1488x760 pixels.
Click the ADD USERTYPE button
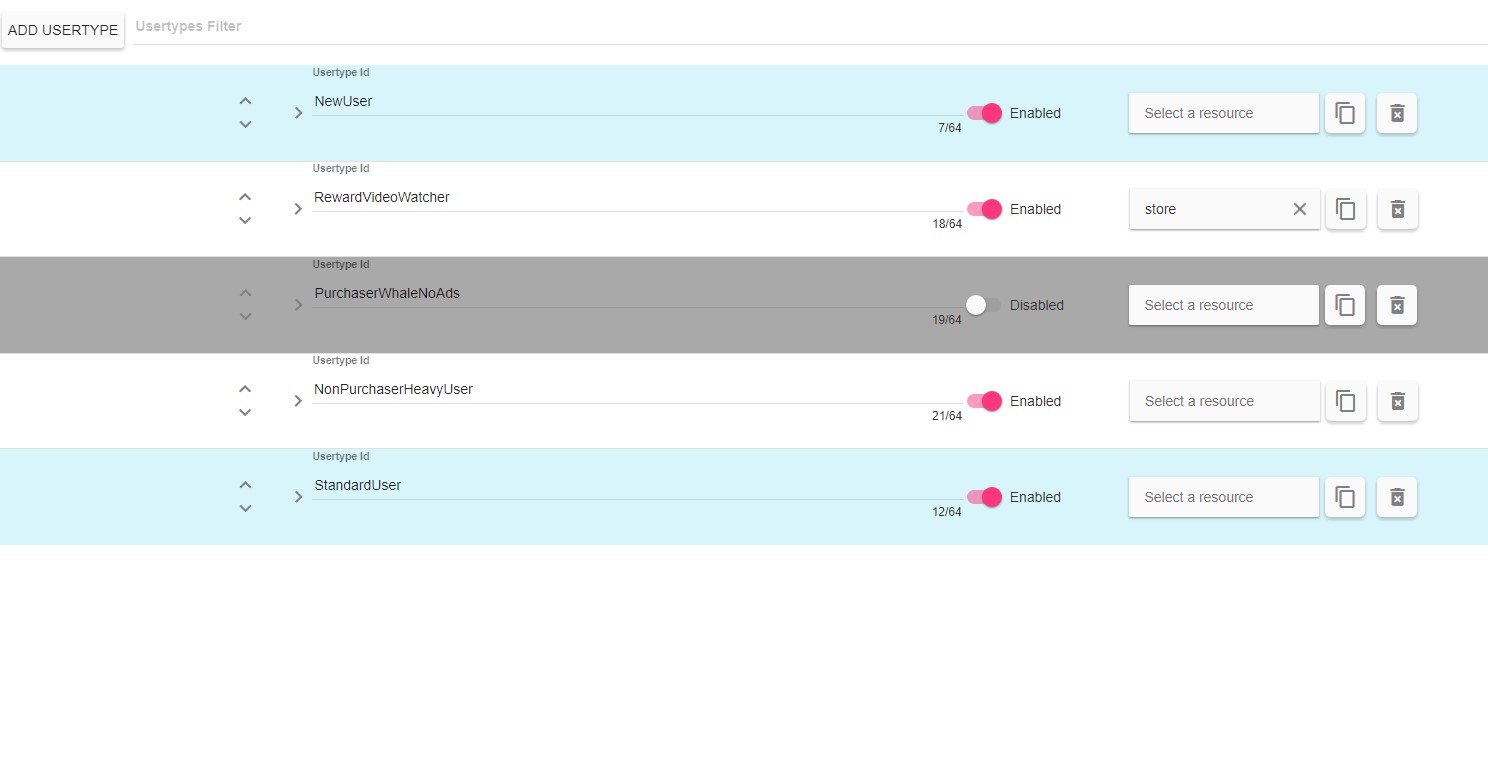[x=63, y=30]
